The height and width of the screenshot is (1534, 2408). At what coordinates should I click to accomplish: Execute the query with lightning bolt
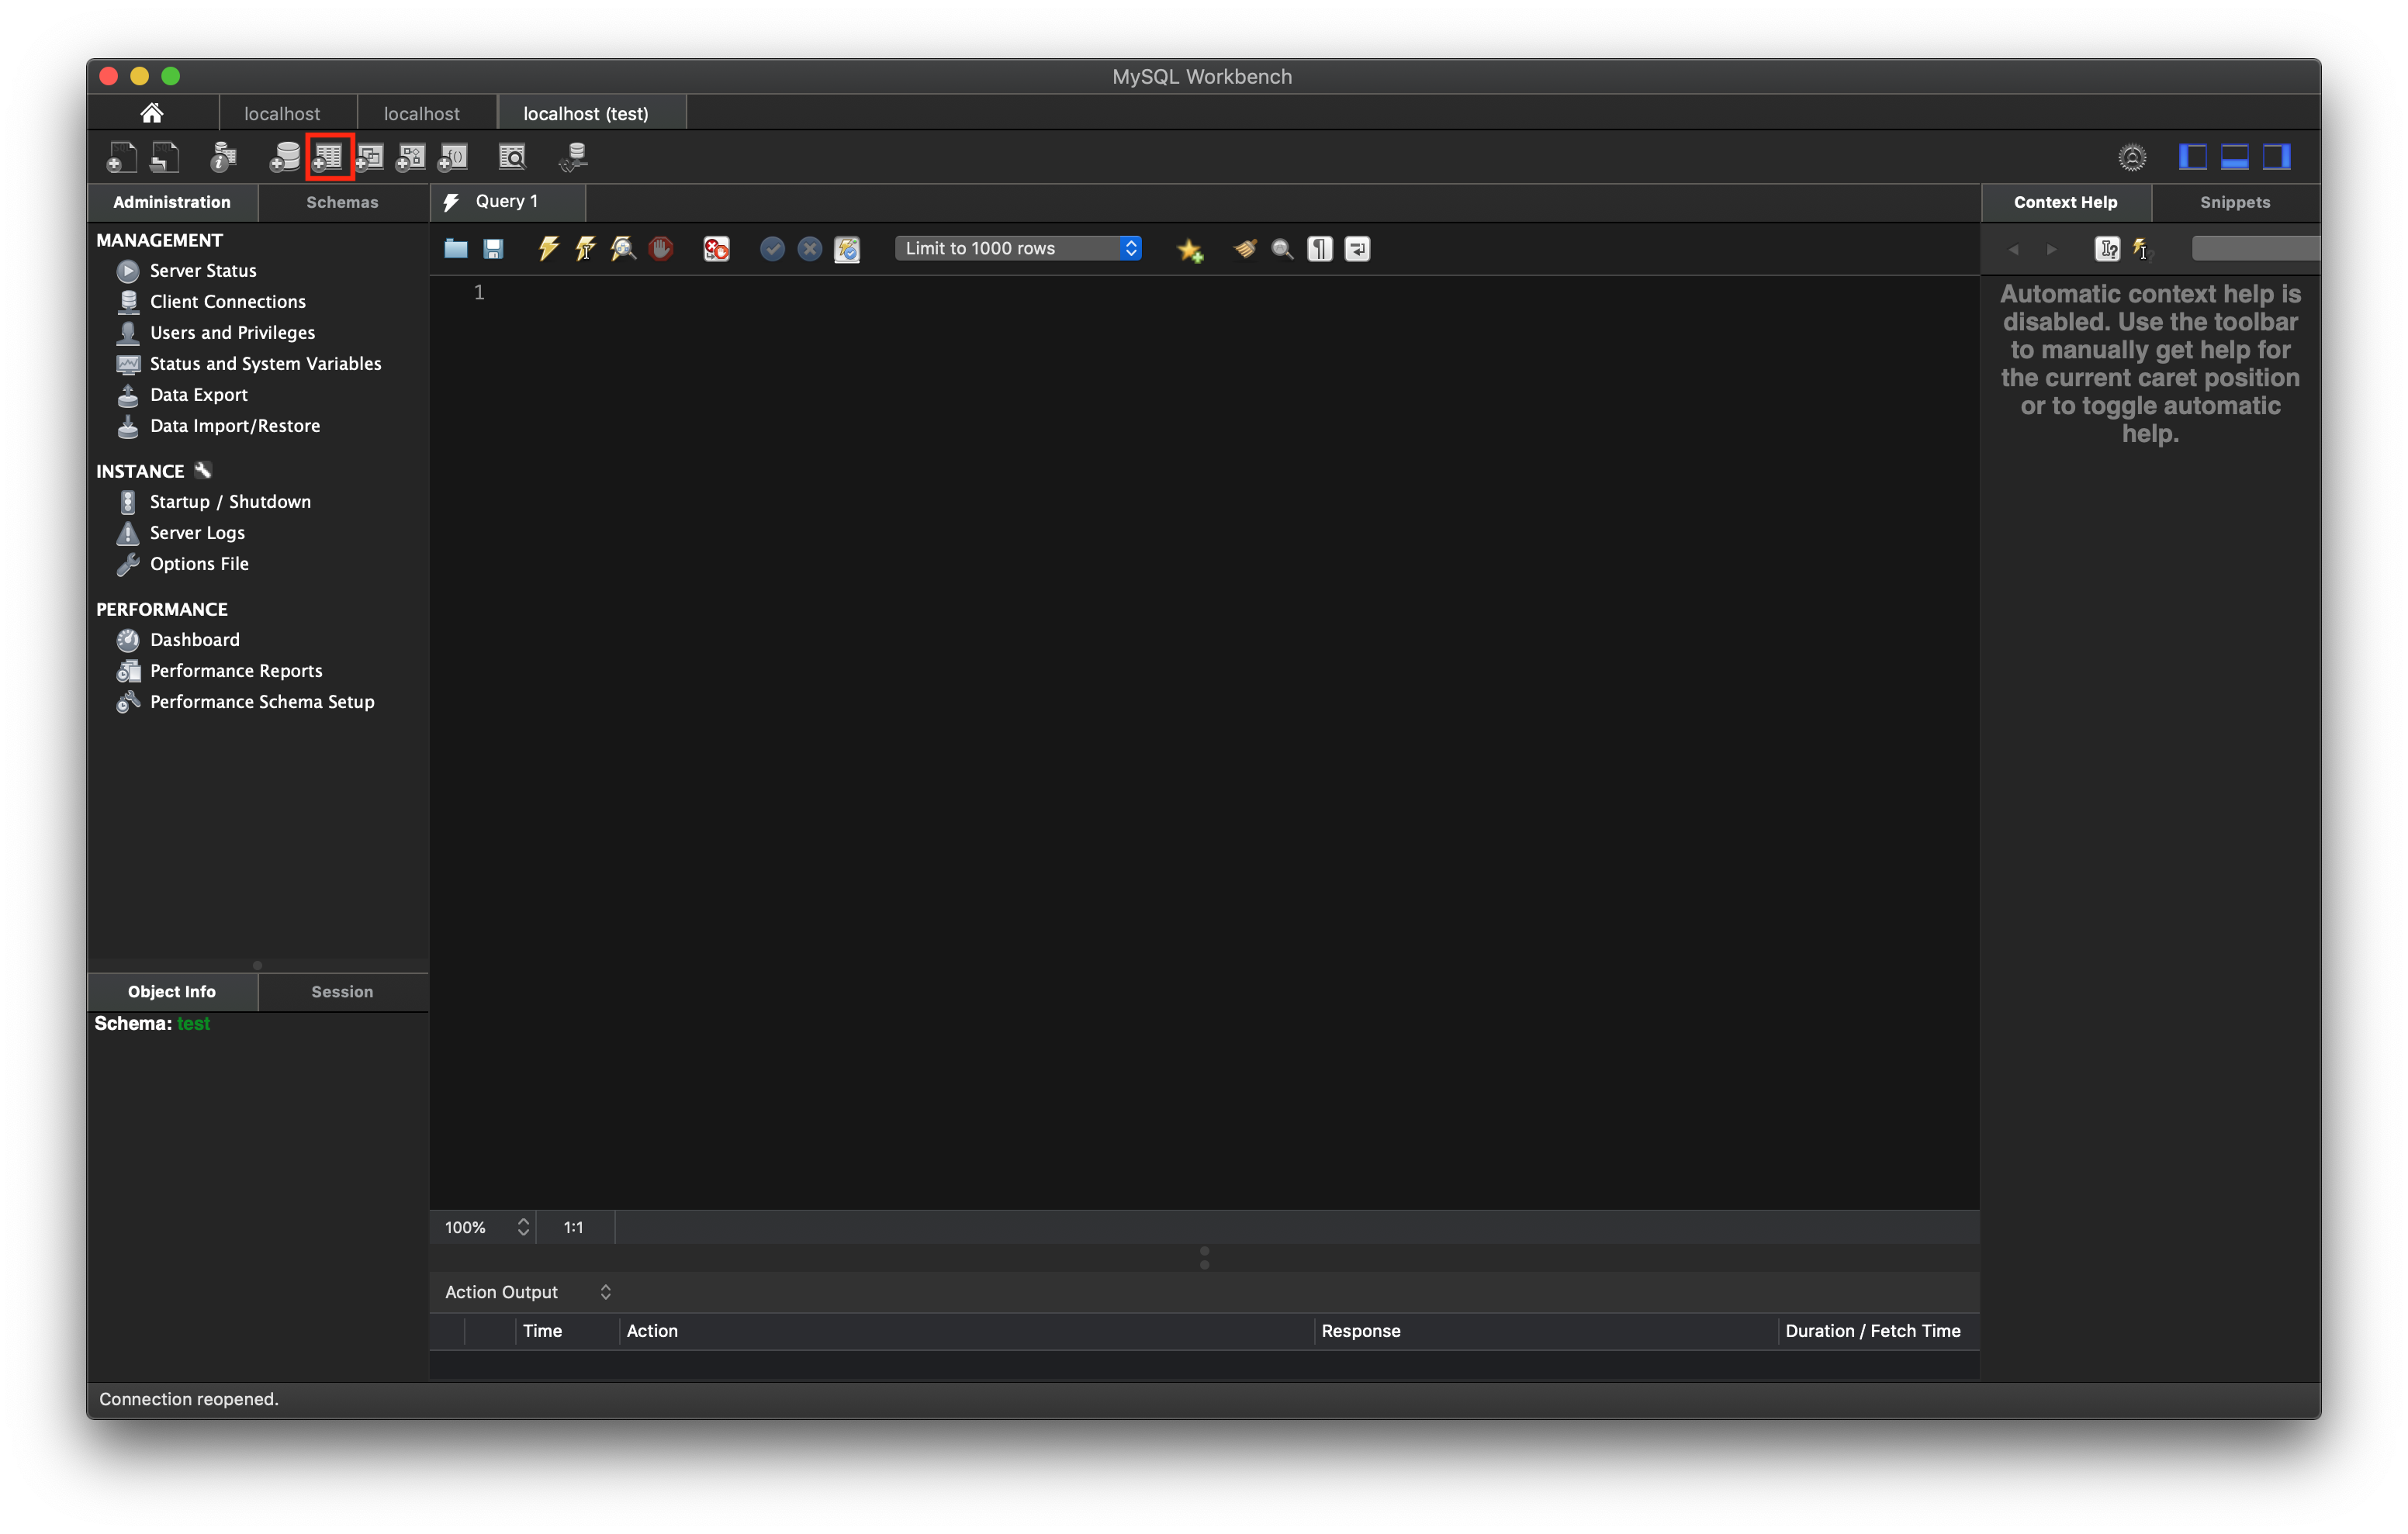pyautogui.click(x=548, y=249)
